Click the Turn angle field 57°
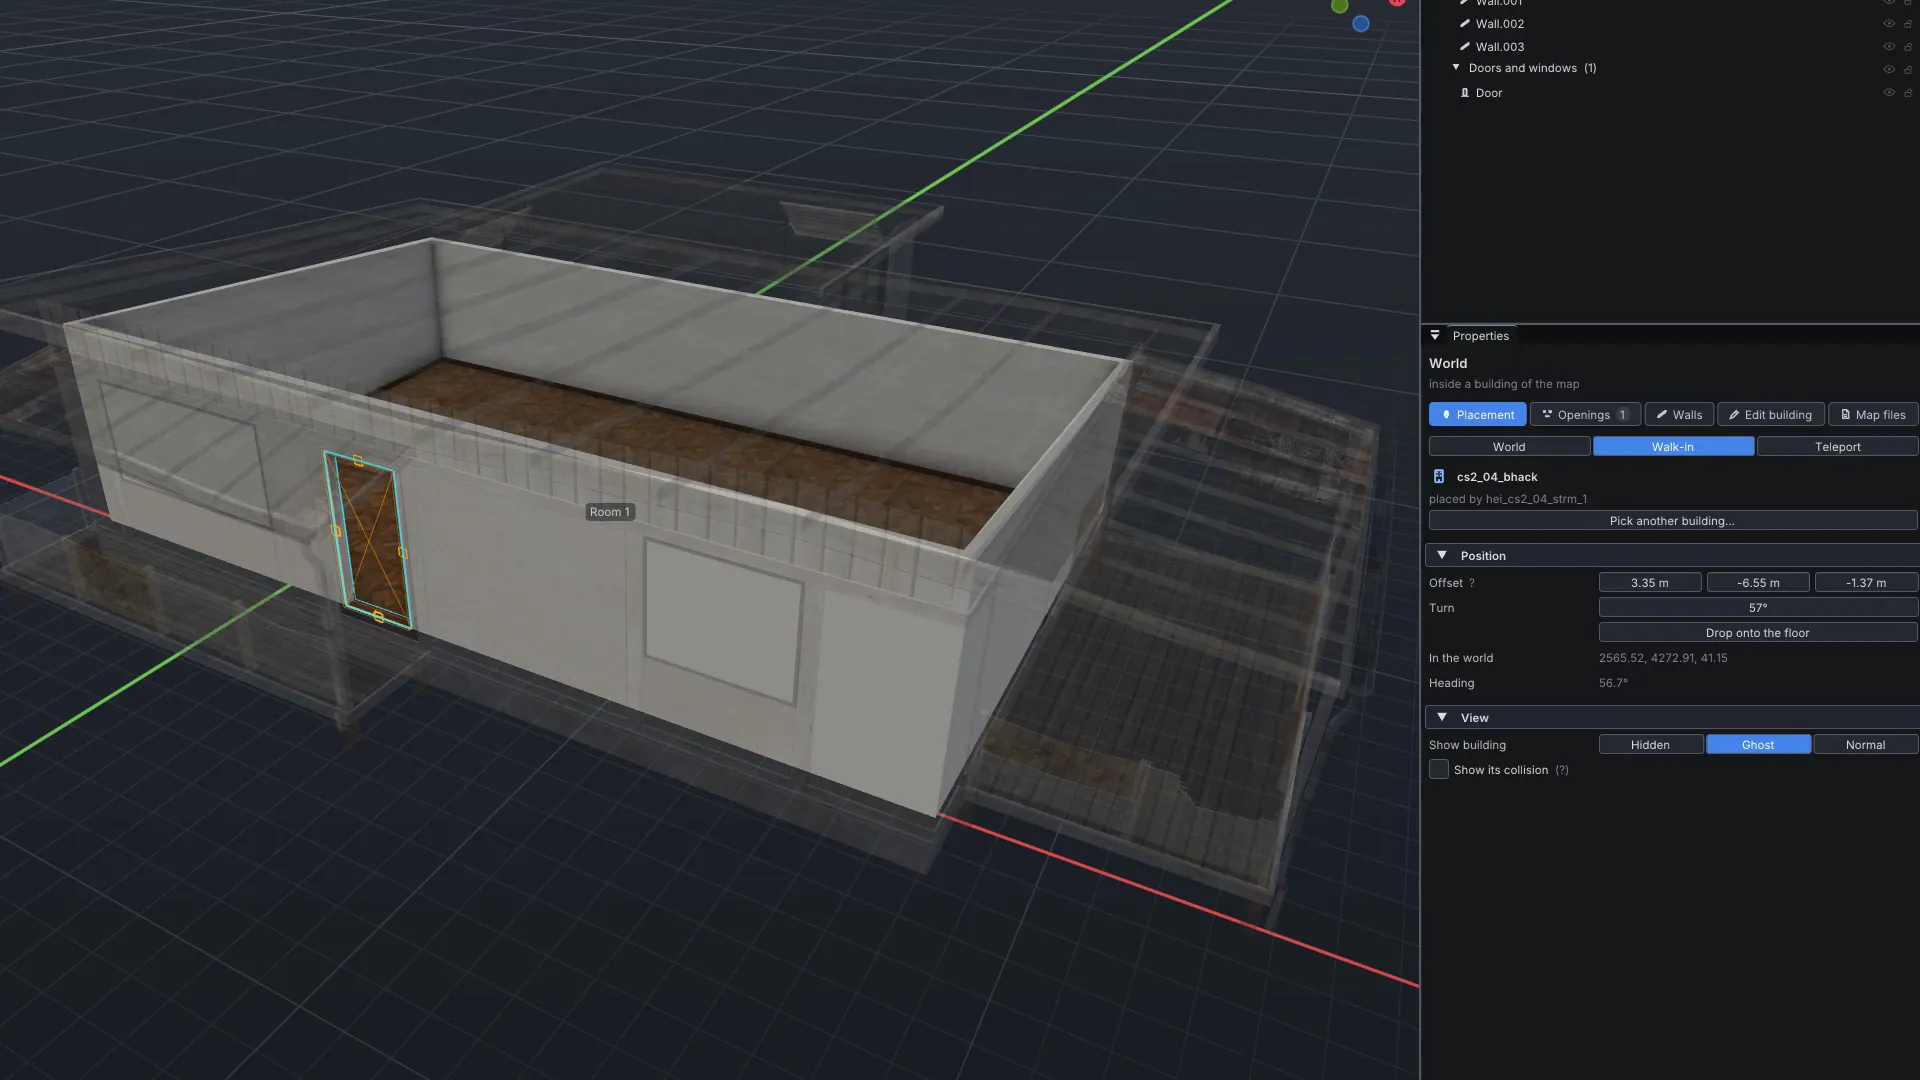The image size is (1920, 1080). click(1757, 608)
